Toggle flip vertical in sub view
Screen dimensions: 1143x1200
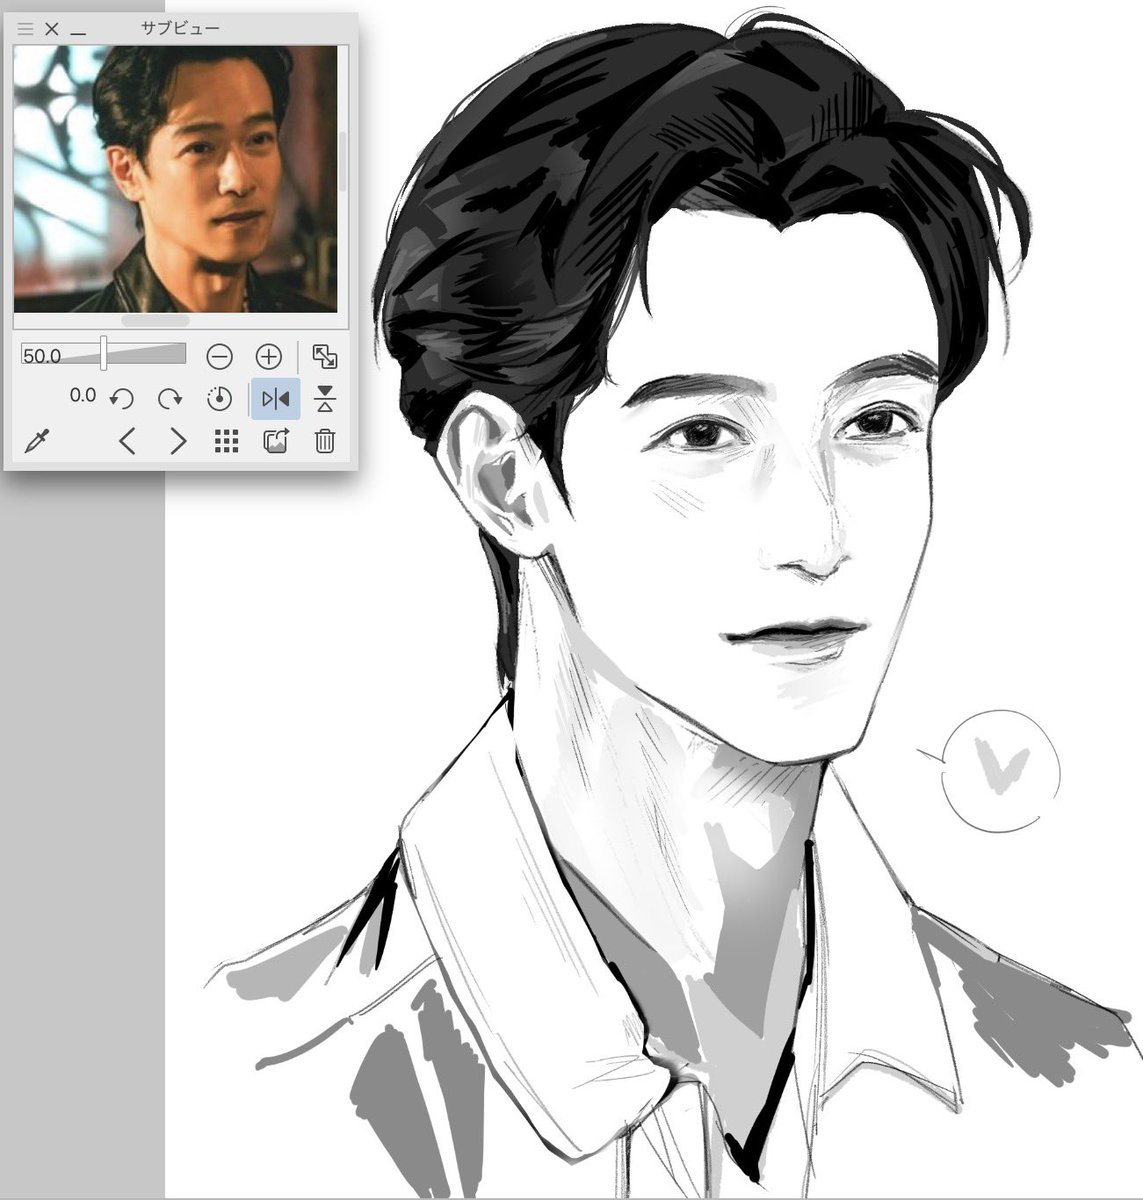(x=325, y=399)
